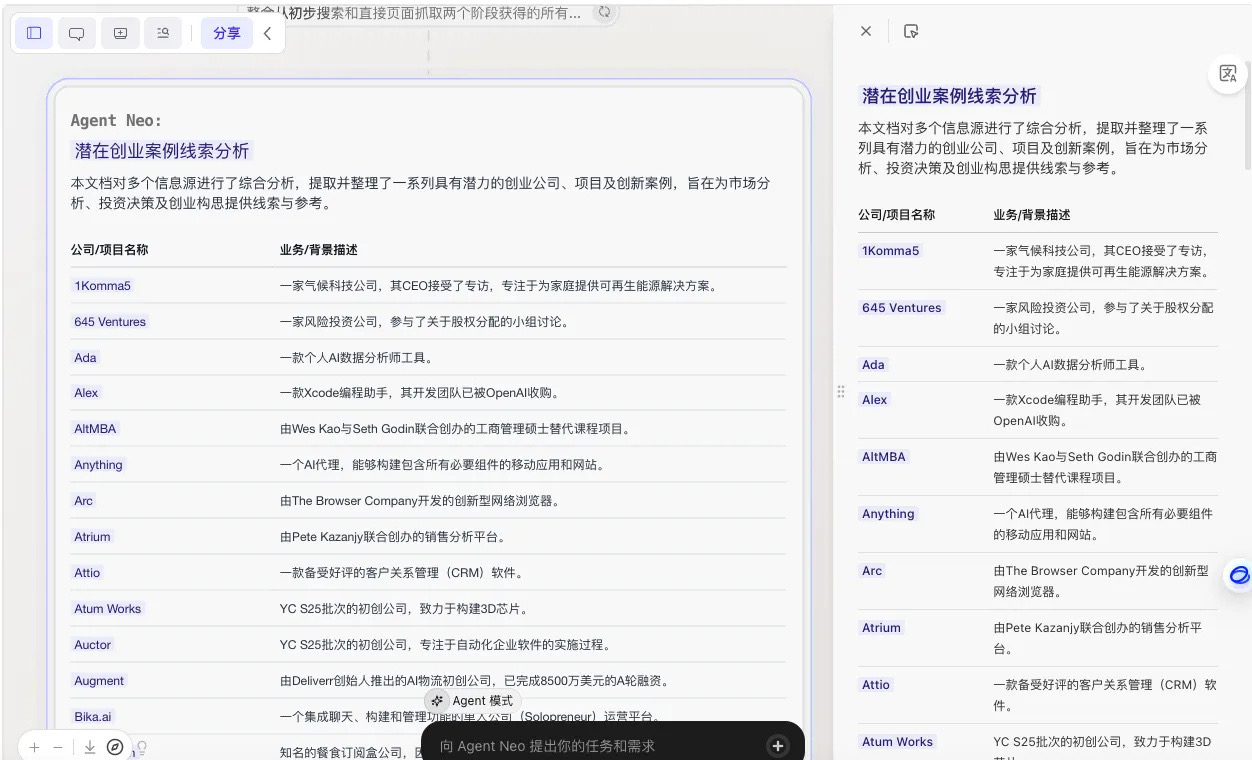The image size is (1252, 760).
Task: Click the Arc tag in right panel
Action: tap(872, 571)
